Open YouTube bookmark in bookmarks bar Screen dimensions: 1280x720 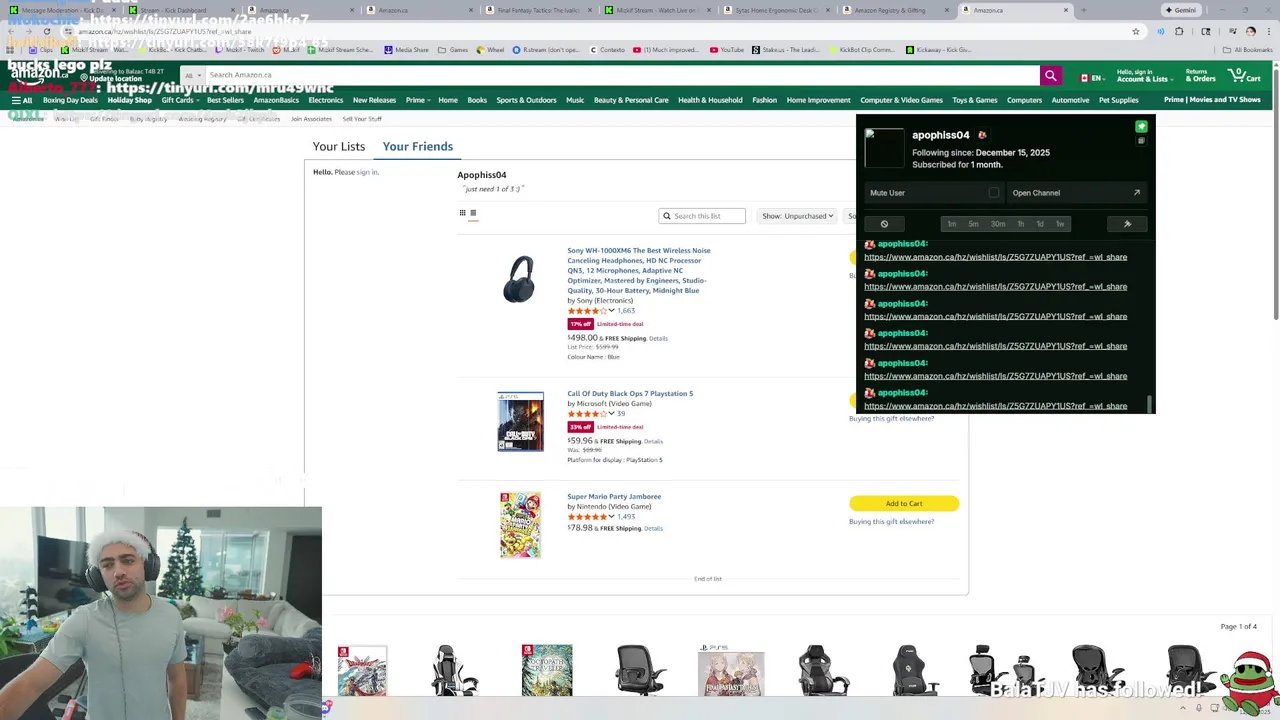click(727, 49)
